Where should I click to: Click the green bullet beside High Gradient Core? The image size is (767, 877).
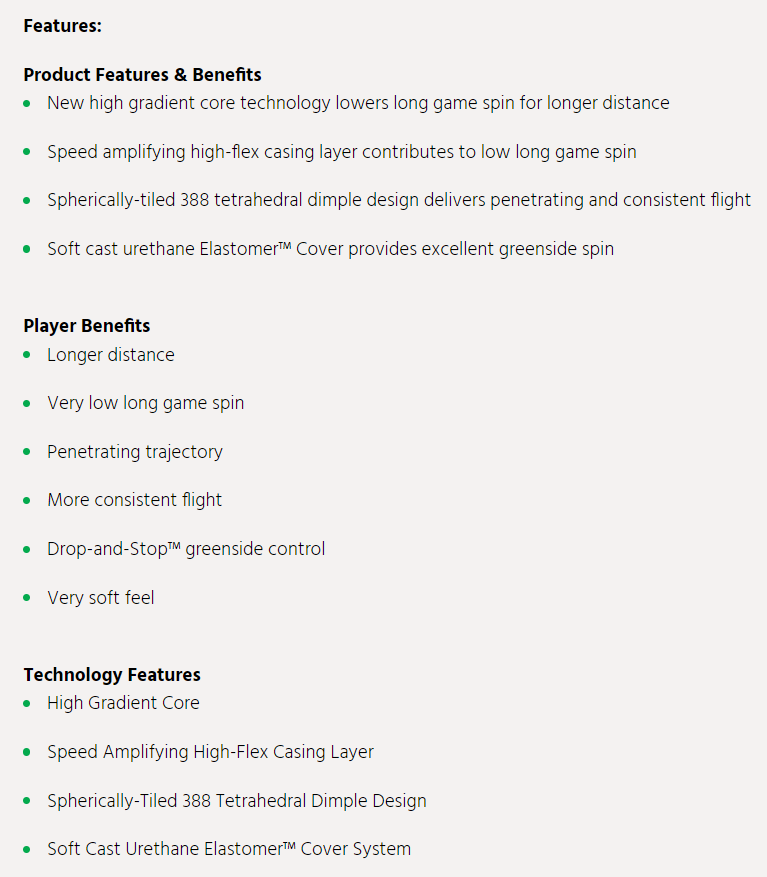point(27,703)
